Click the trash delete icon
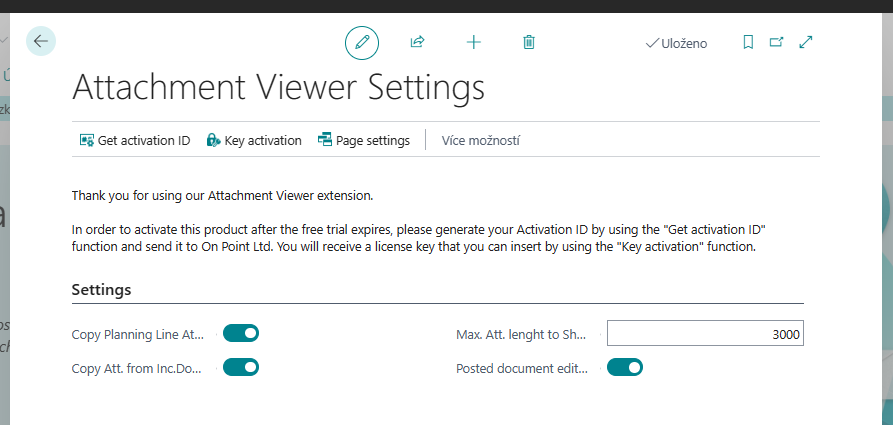The width and height of the screenshot is (893, 425). pos(529,42)
